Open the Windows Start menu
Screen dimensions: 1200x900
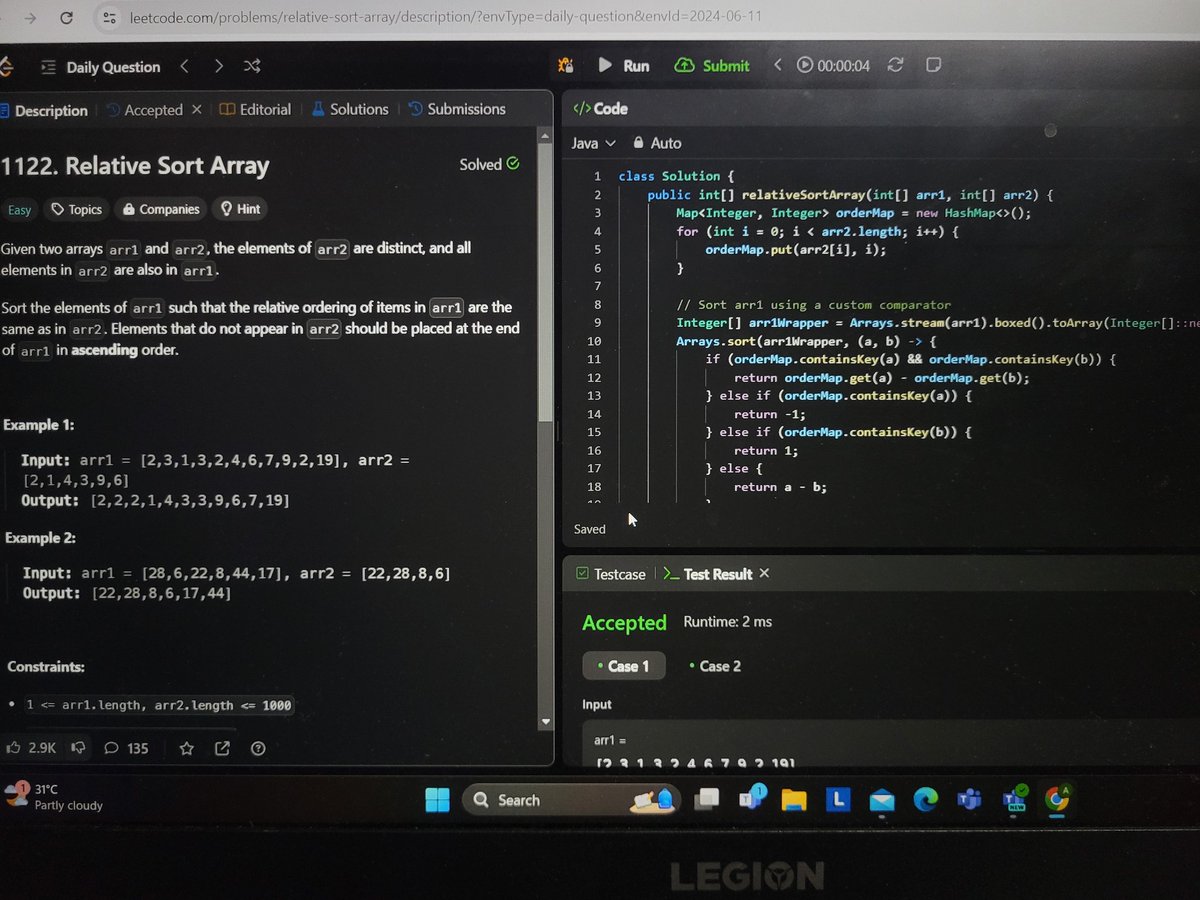pyautogui.click(x=438, y=800)
